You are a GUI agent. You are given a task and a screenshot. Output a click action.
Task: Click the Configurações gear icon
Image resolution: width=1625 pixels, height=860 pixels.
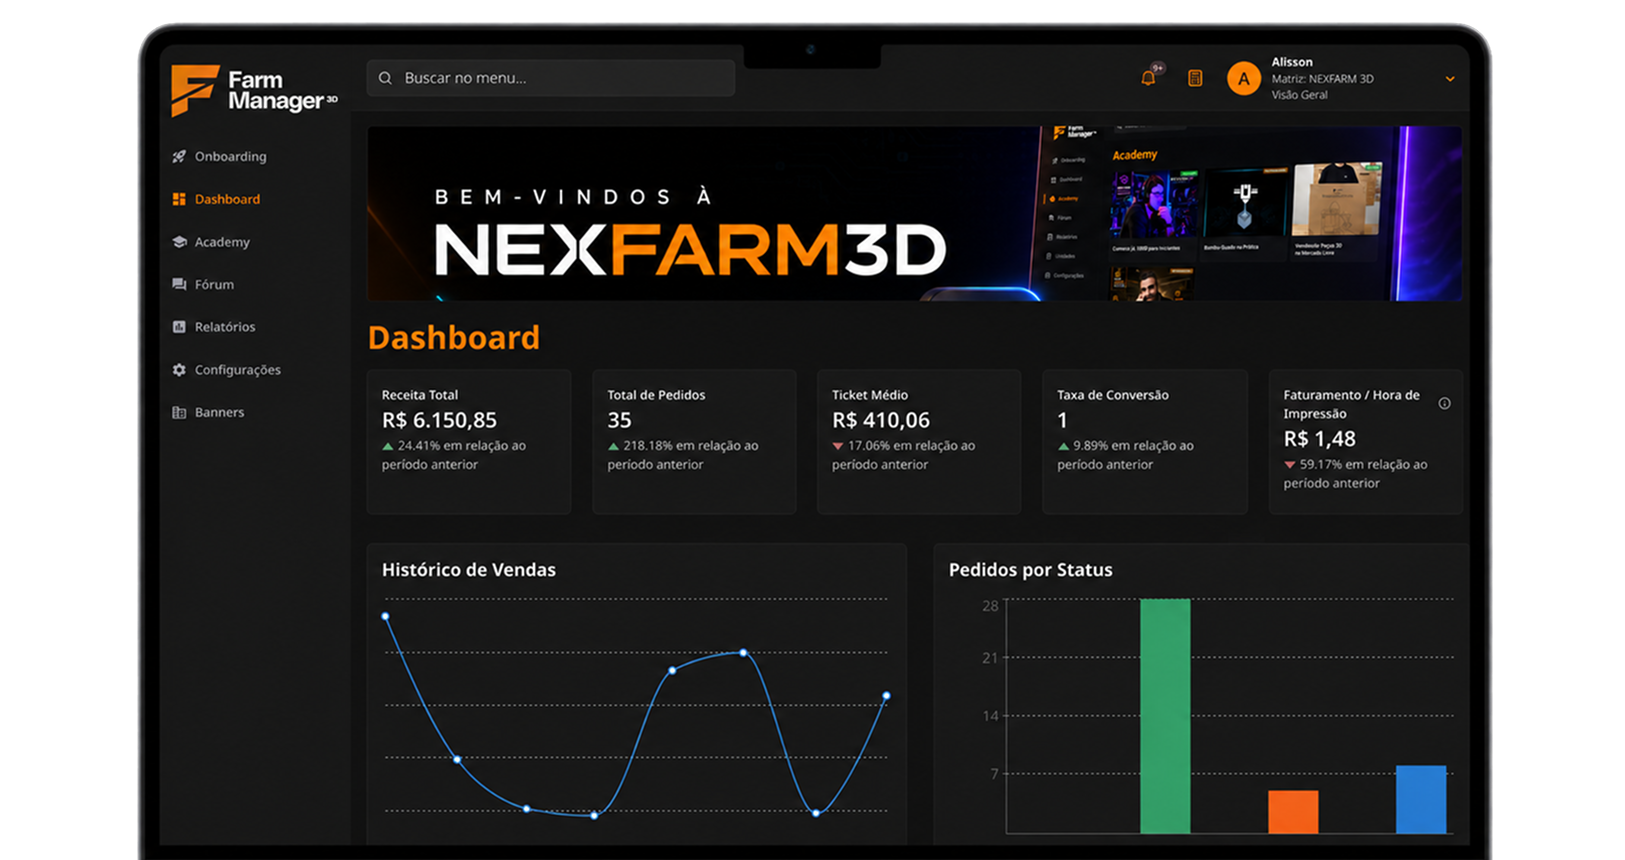coord(179,370)
